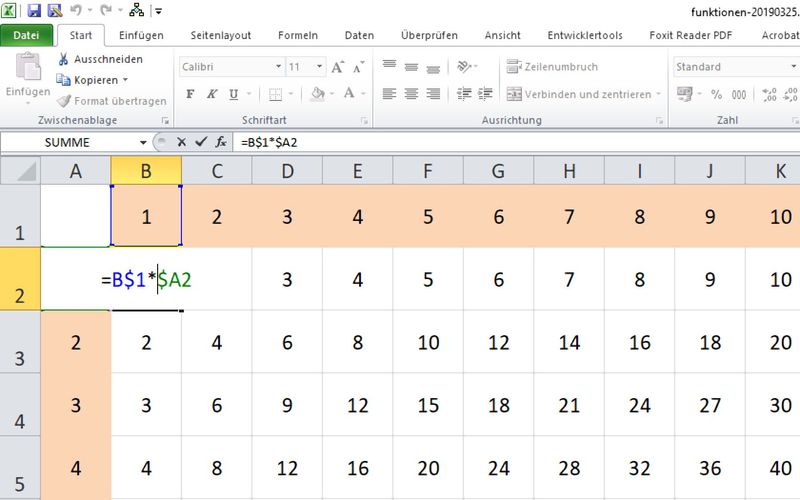
Task: Open the Foxit Reader PDF tab
Action: click(x=690, y=35)
